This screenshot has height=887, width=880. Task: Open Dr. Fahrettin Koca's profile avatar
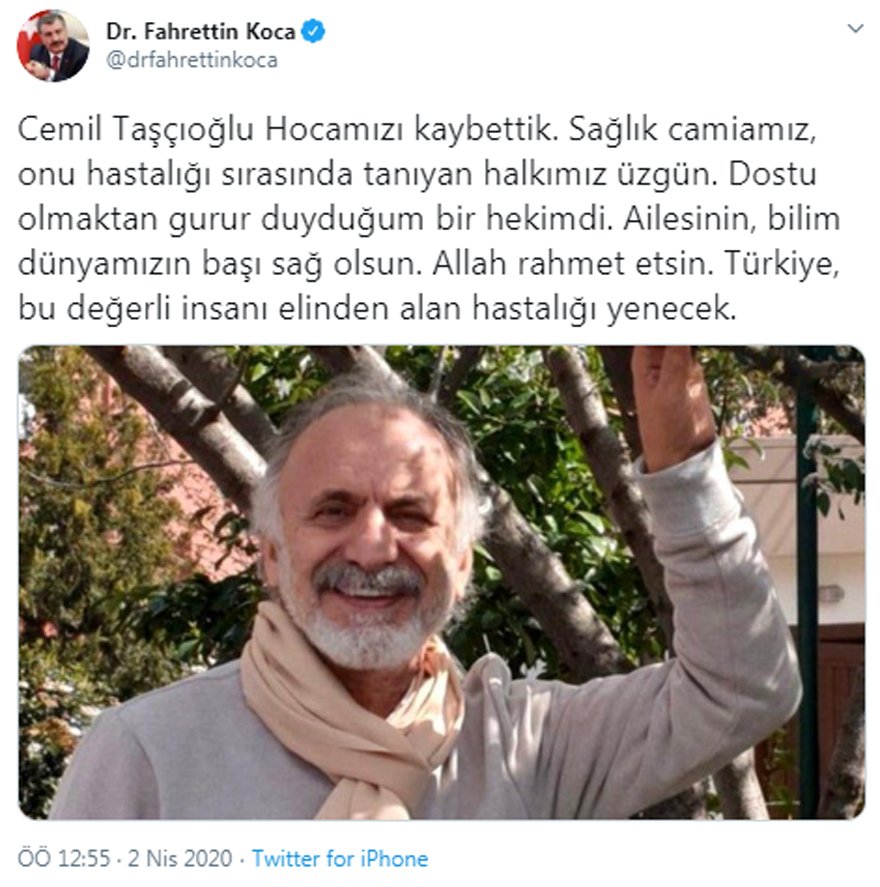[53, 46]
